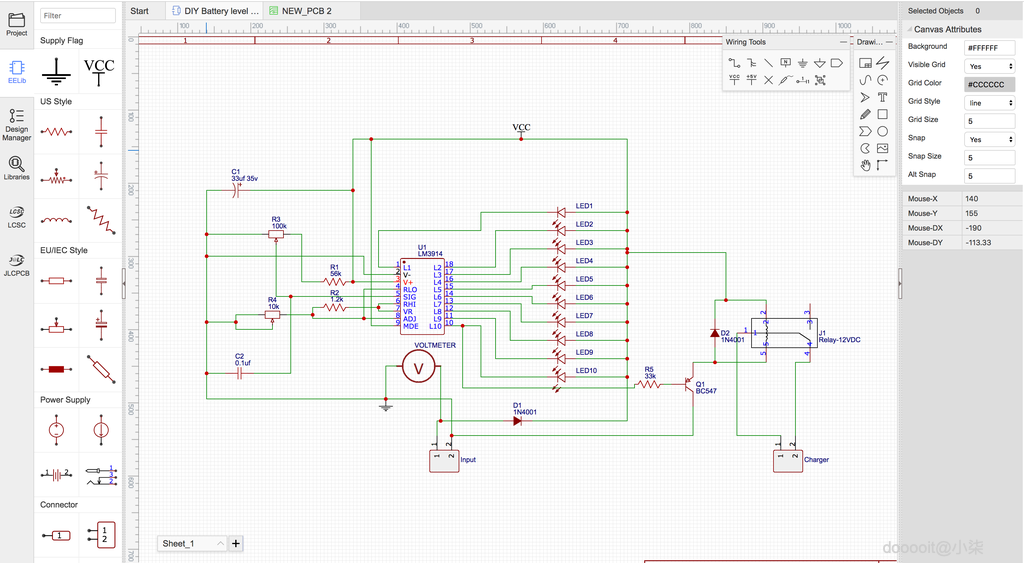Add a new sheet with plus button

pyautogui.click(x=236, y=543)
